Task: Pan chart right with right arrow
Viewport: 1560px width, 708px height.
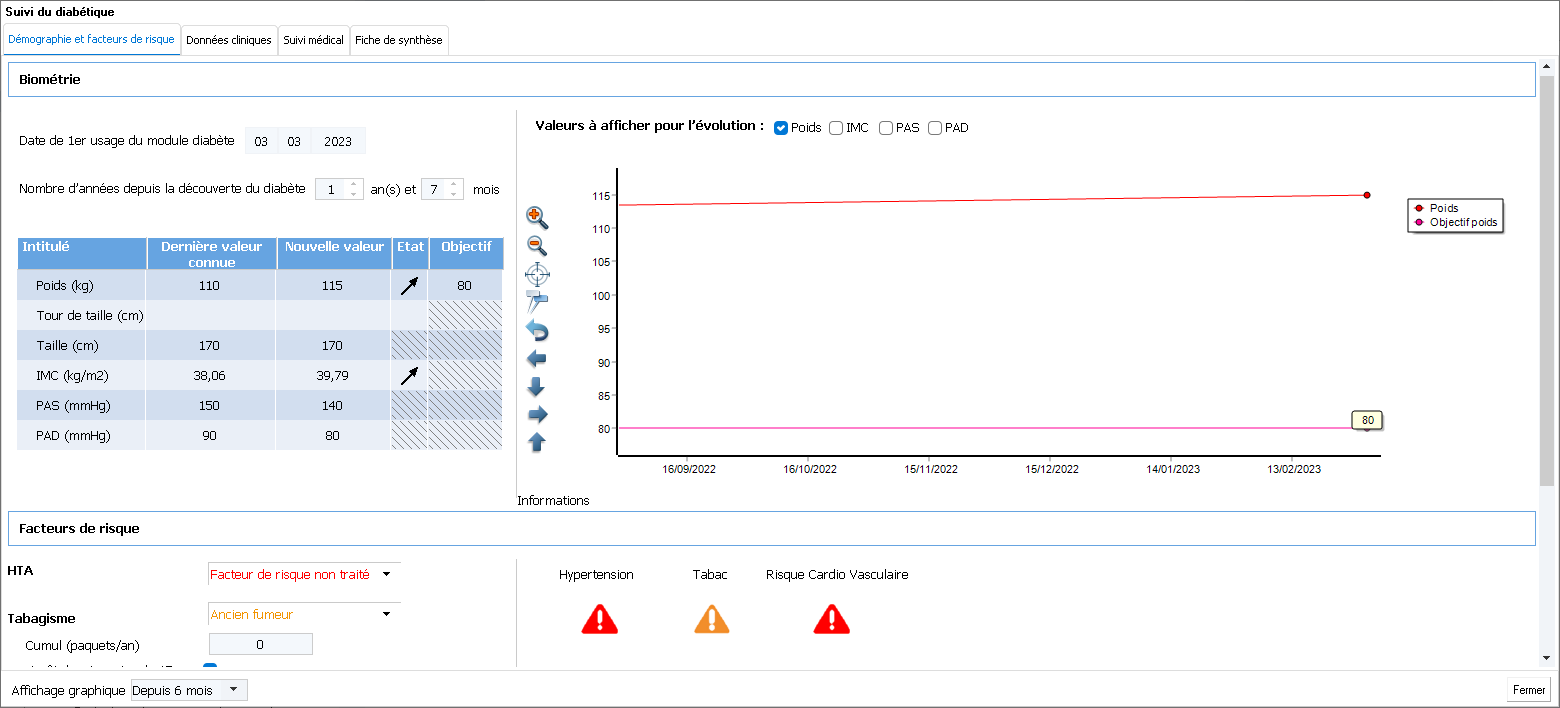Action: click(537, 415)
